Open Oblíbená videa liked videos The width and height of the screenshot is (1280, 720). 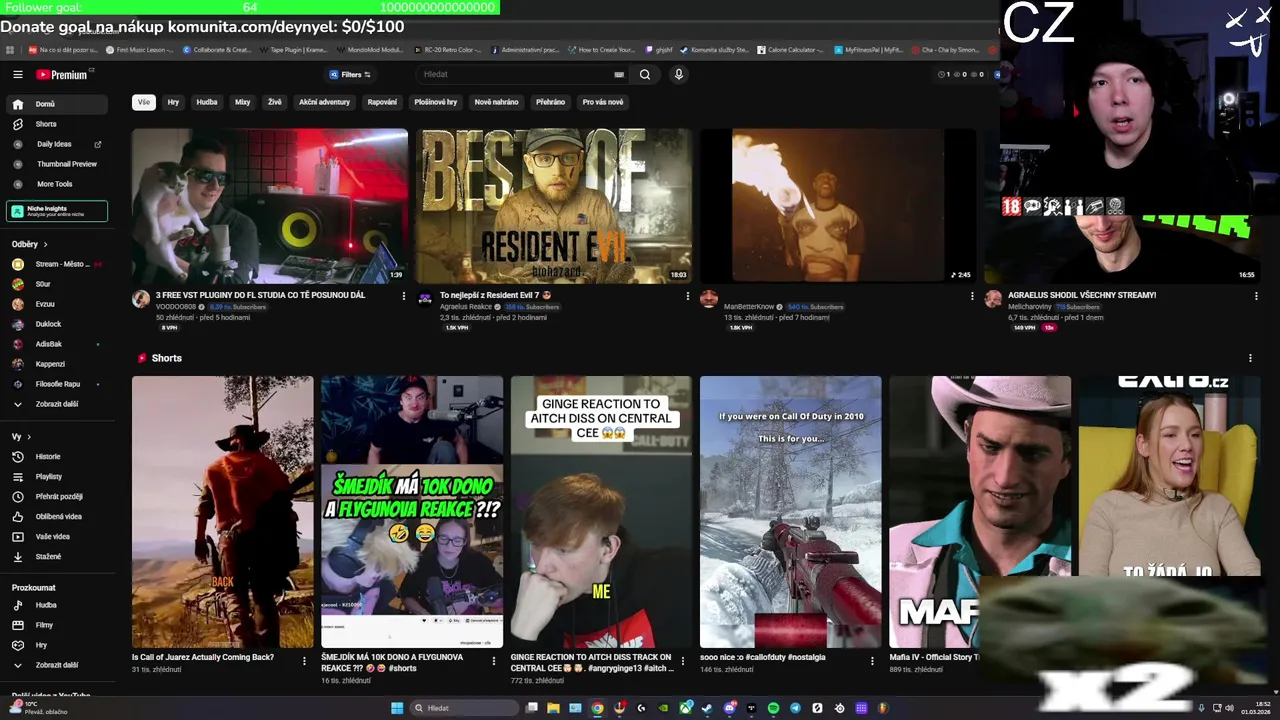(57, 516)
